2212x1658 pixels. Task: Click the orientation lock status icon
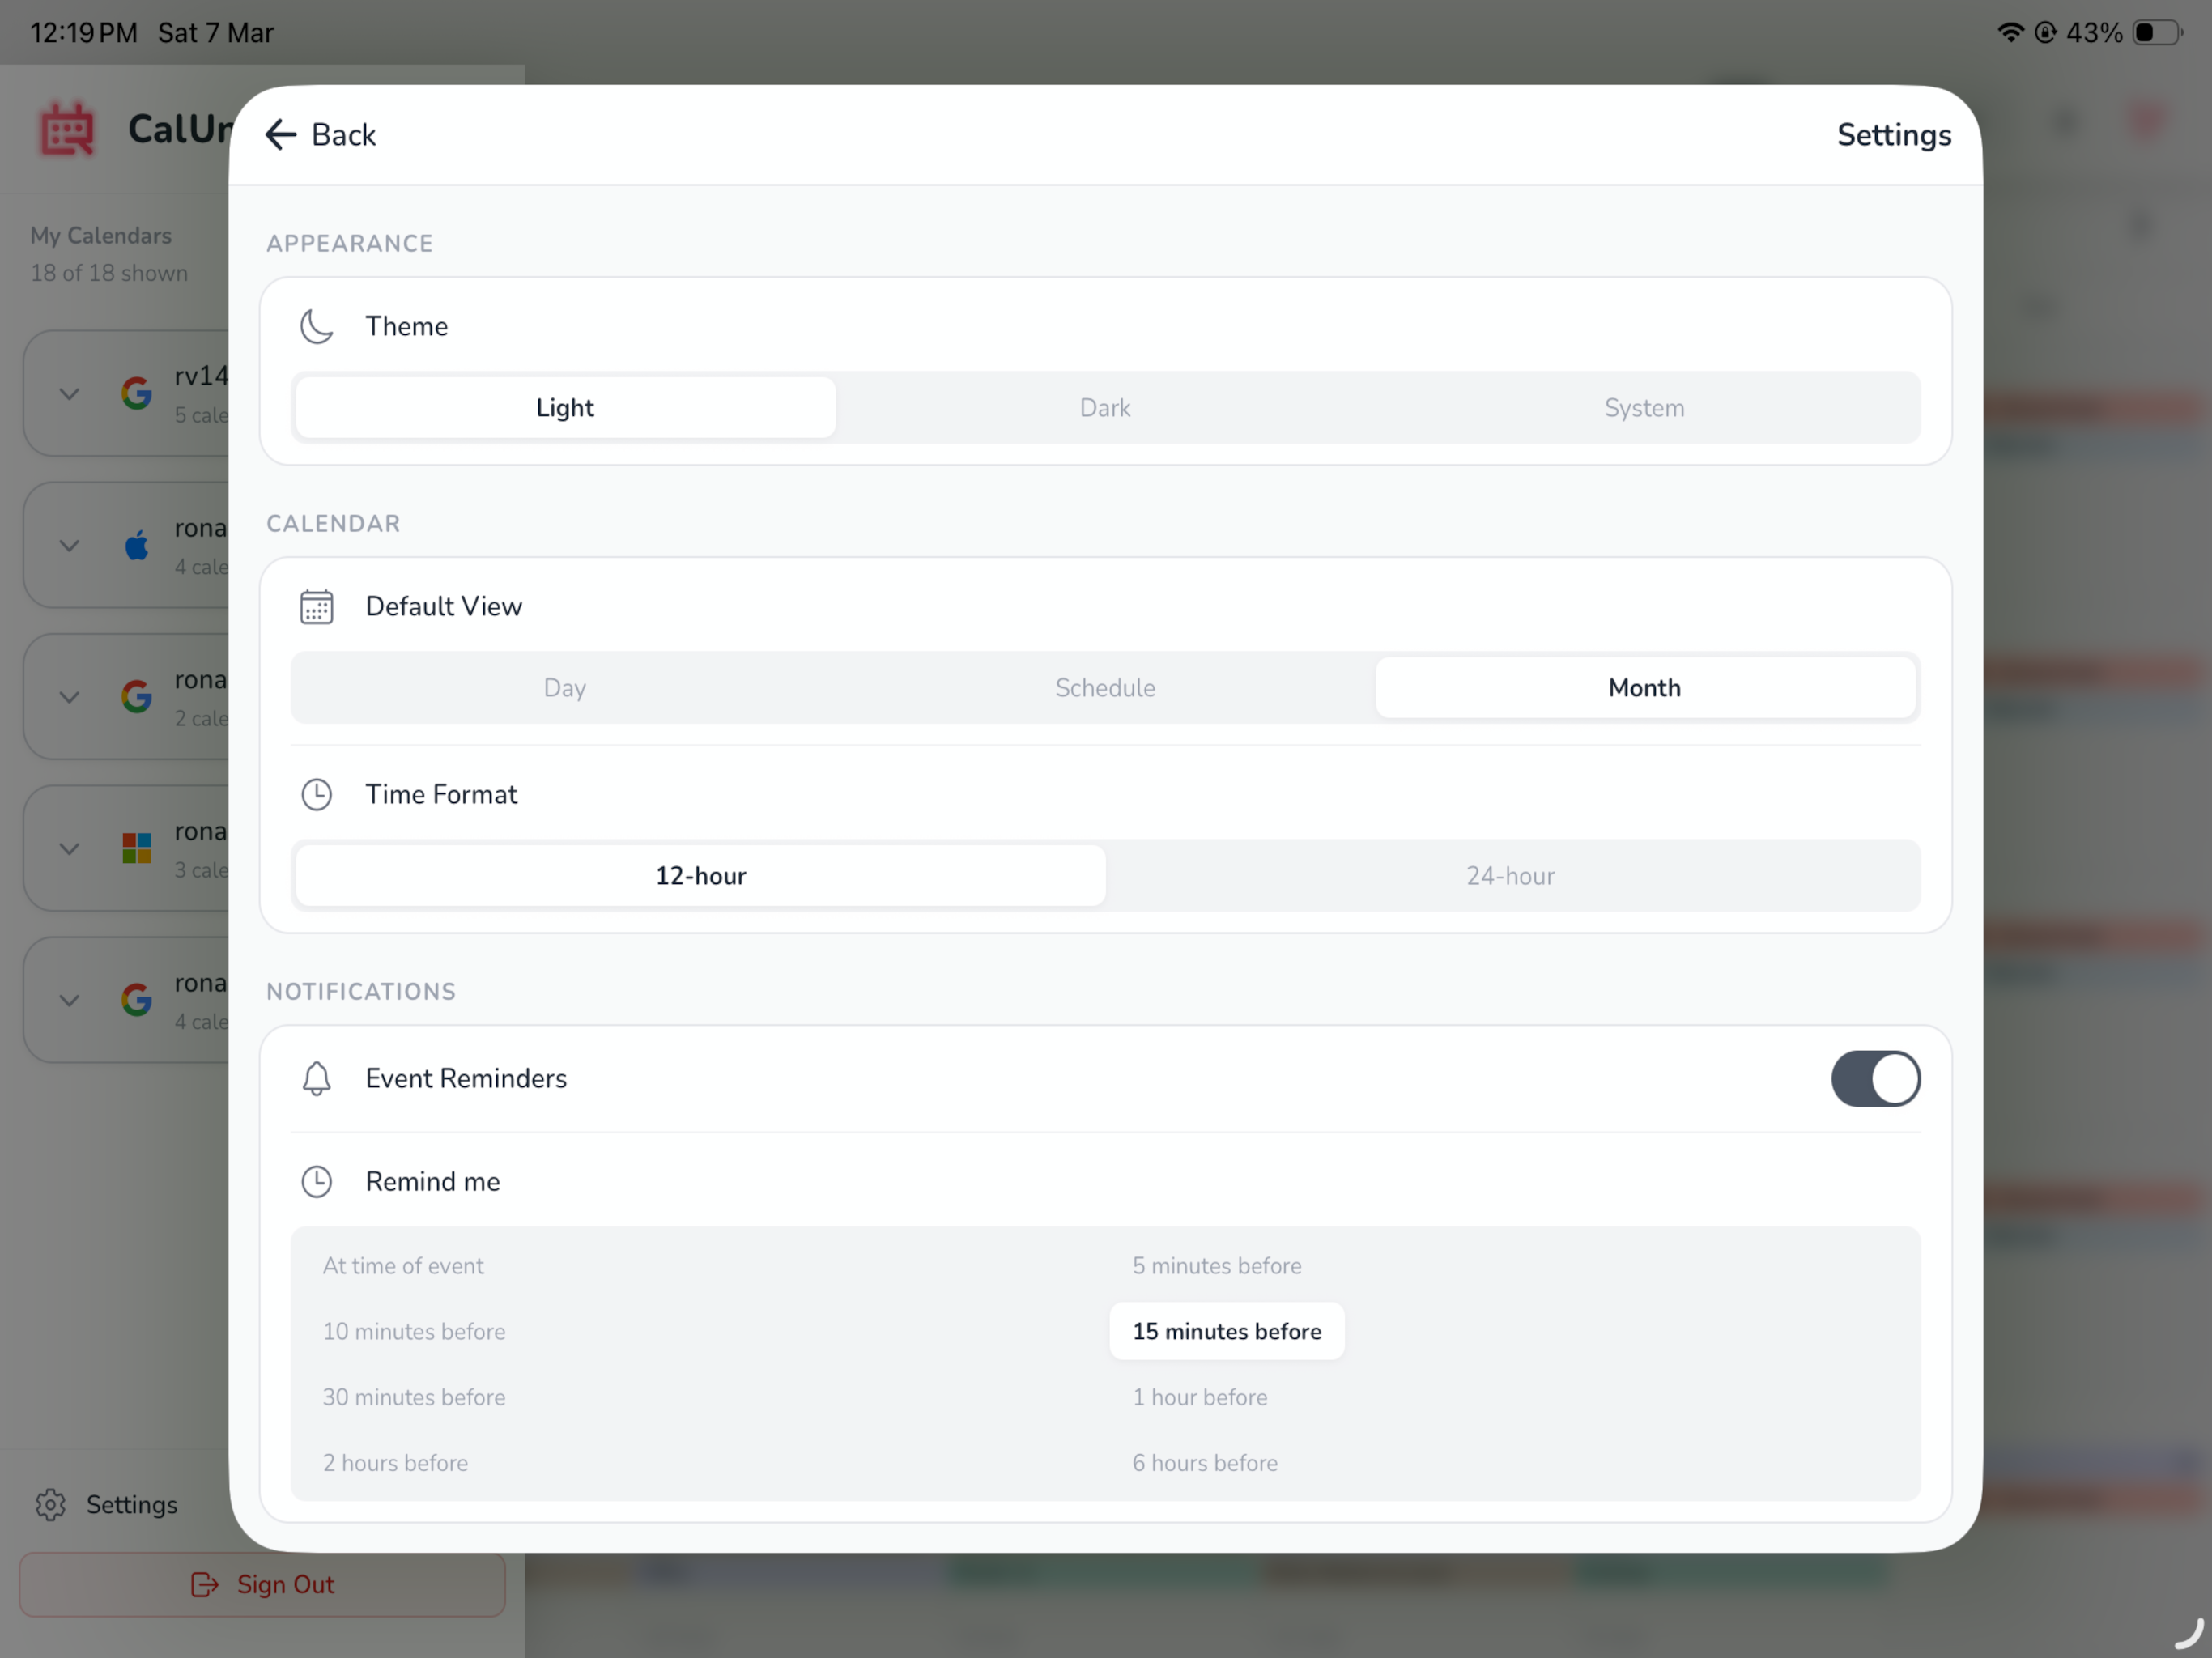click(2046, 32)
